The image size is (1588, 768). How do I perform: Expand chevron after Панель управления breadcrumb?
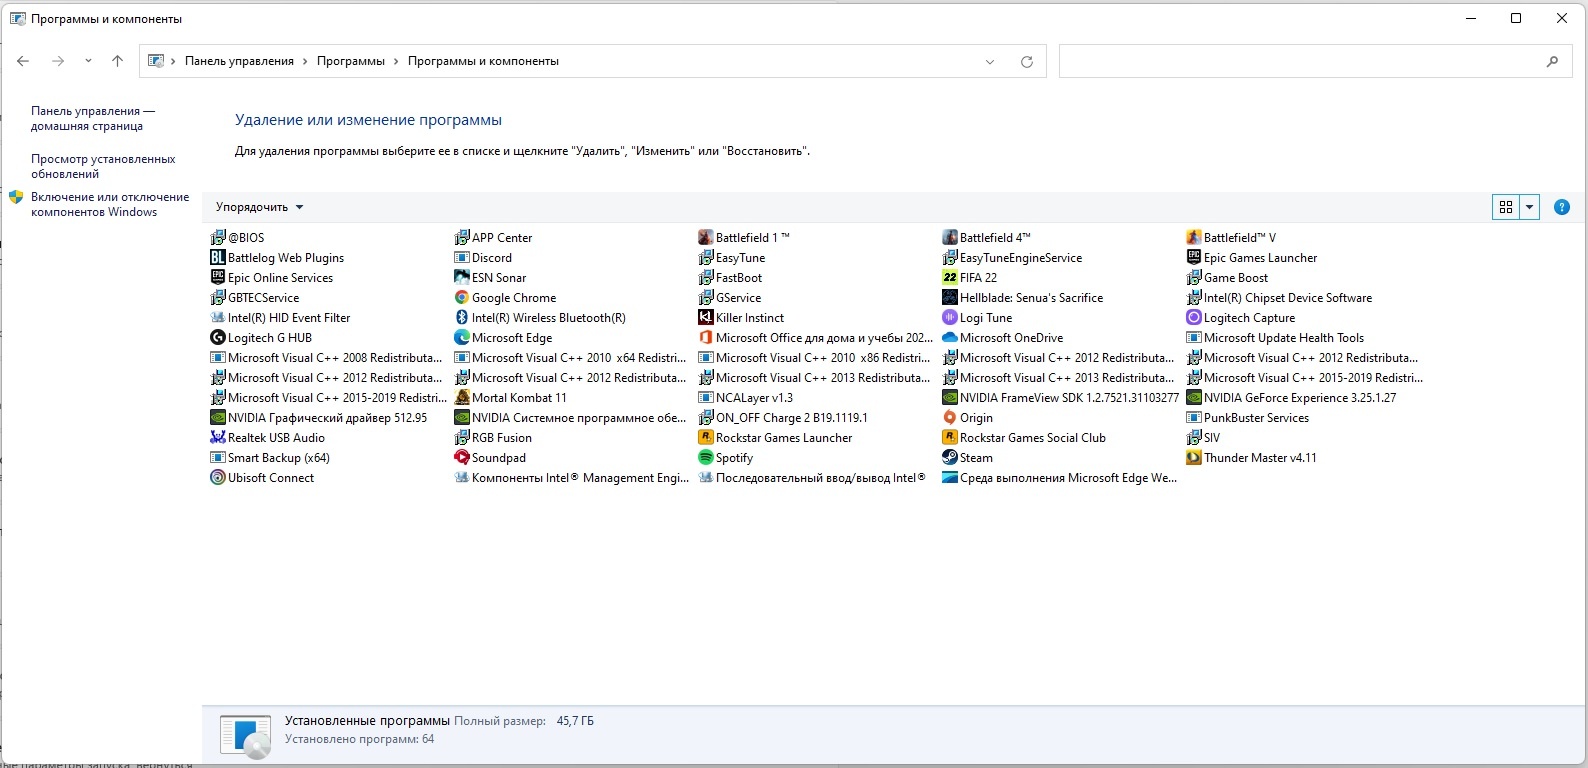[x=305, y=61]
